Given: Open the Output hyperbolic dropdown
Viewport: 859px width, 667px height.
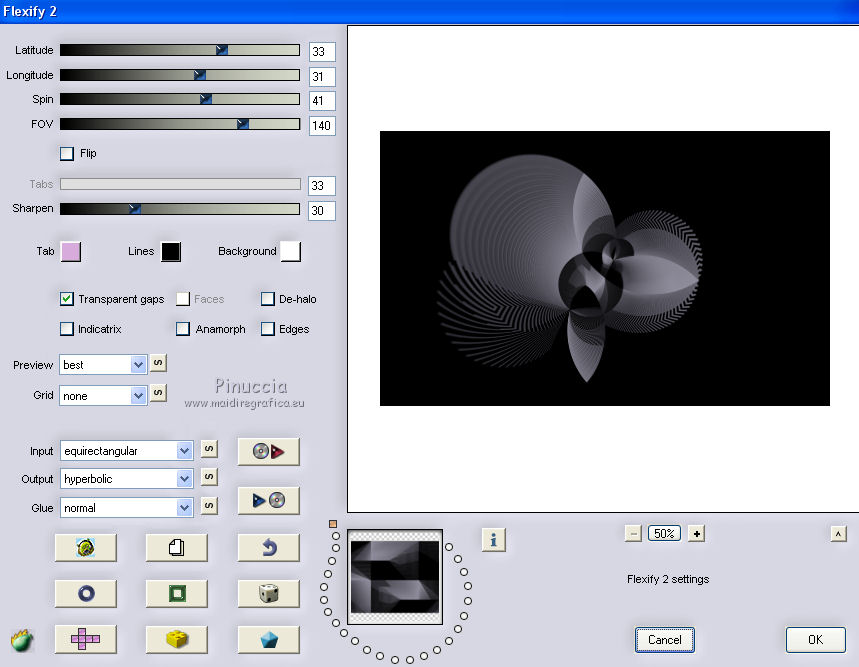Looking at the screenshot, I should pos(126,479).
